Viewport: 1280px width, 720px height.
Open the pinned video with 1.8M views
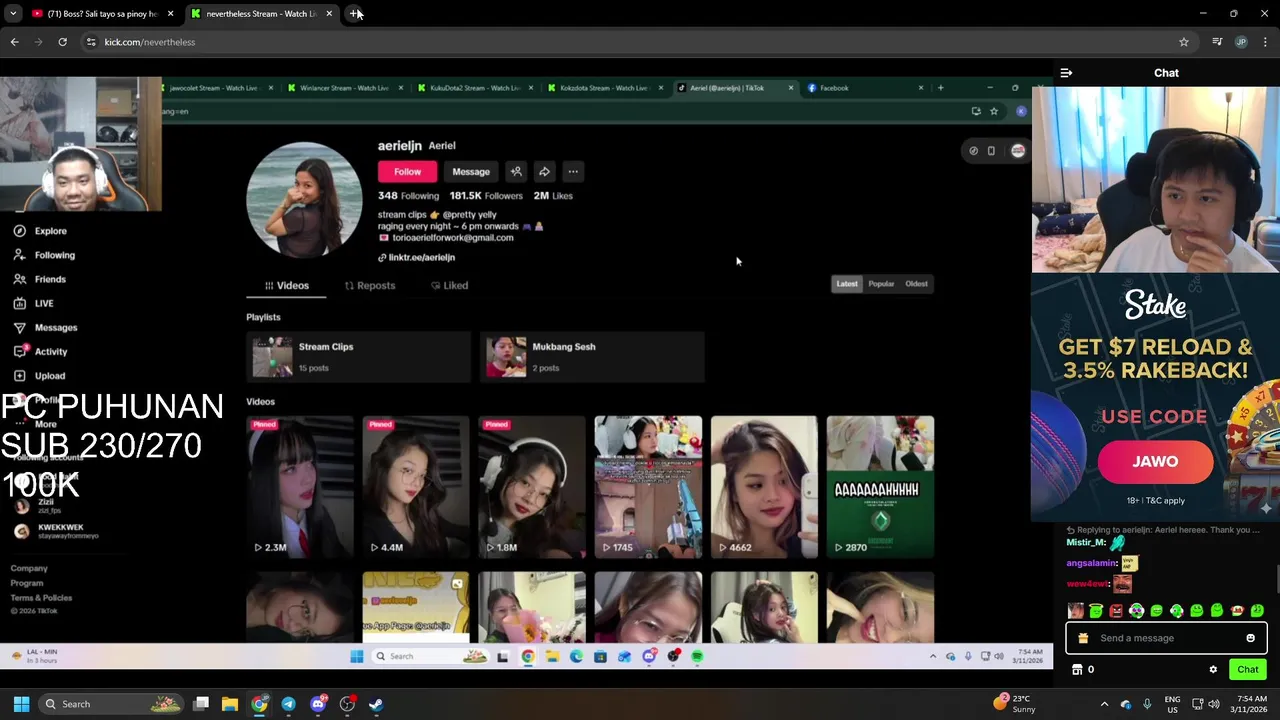(x=532, y=487)
